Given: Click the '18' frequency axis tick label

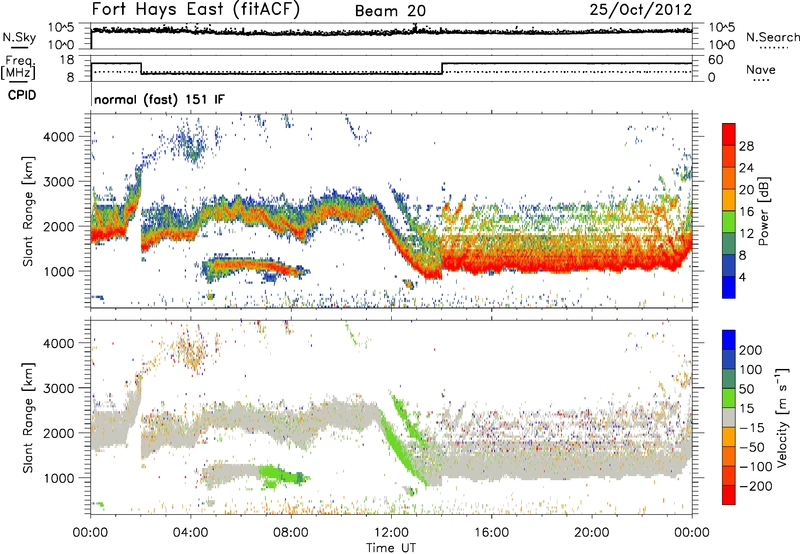Looking at the screenshot, I should pos(66,60).
